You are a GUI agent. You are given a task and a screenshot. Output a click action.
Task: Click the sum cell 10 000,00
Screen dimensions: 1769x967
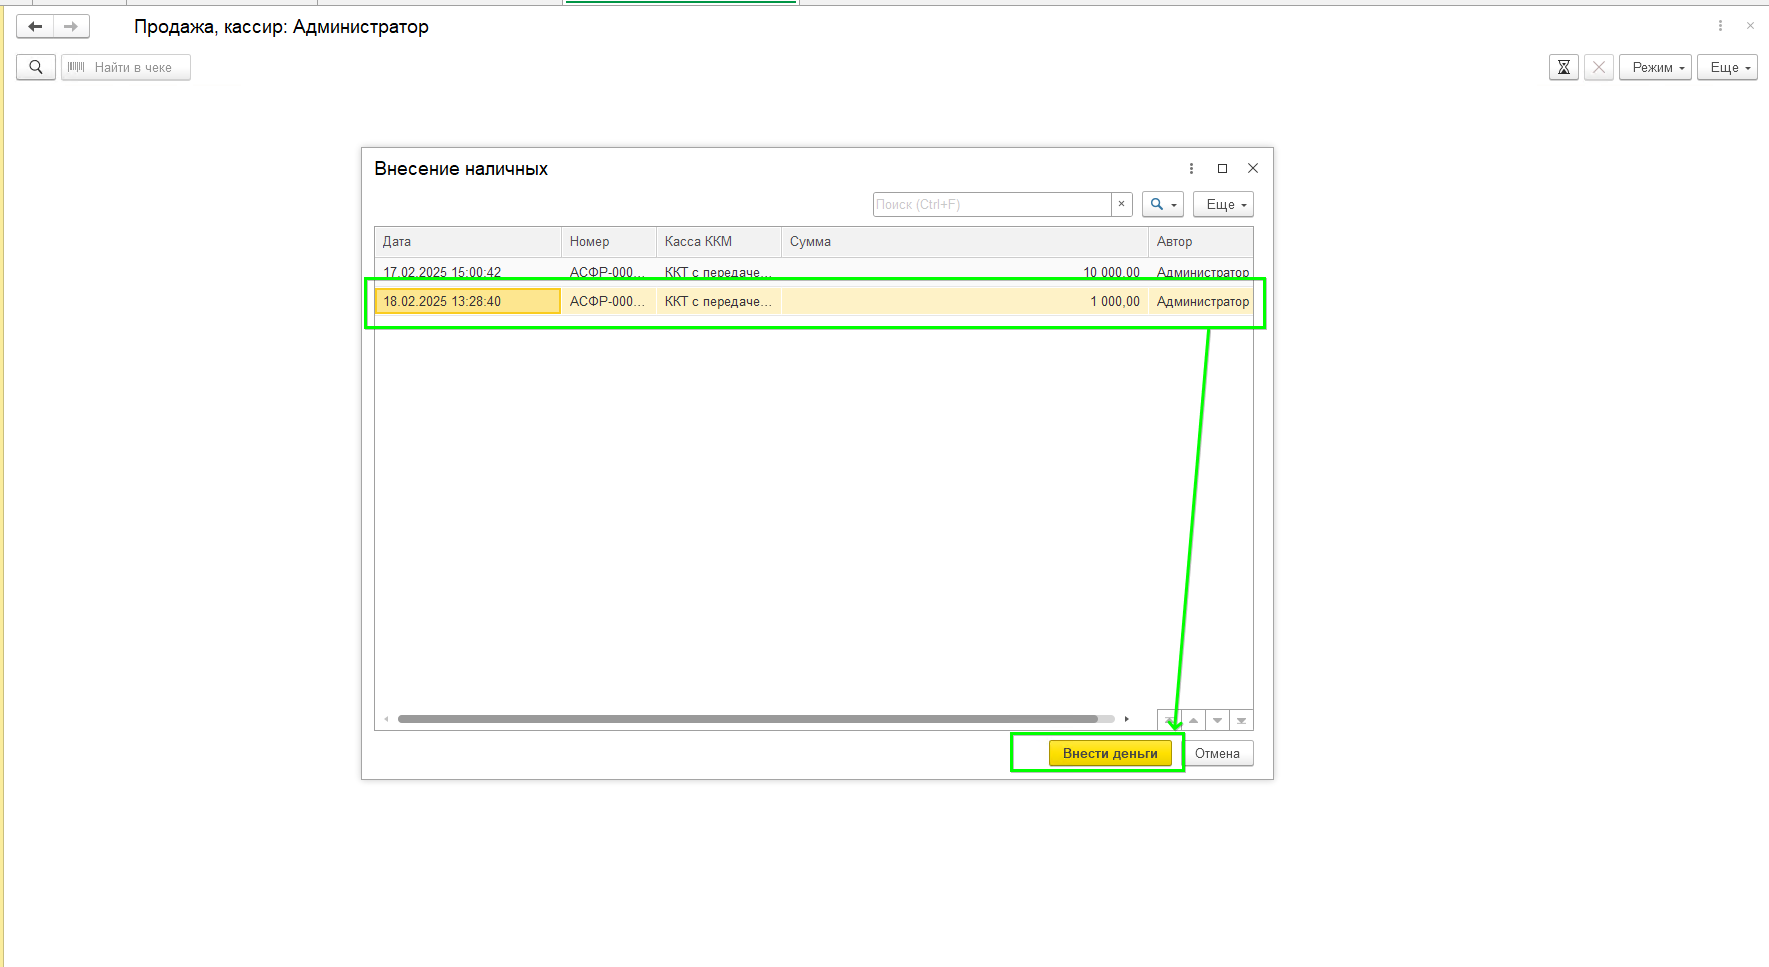965,272
